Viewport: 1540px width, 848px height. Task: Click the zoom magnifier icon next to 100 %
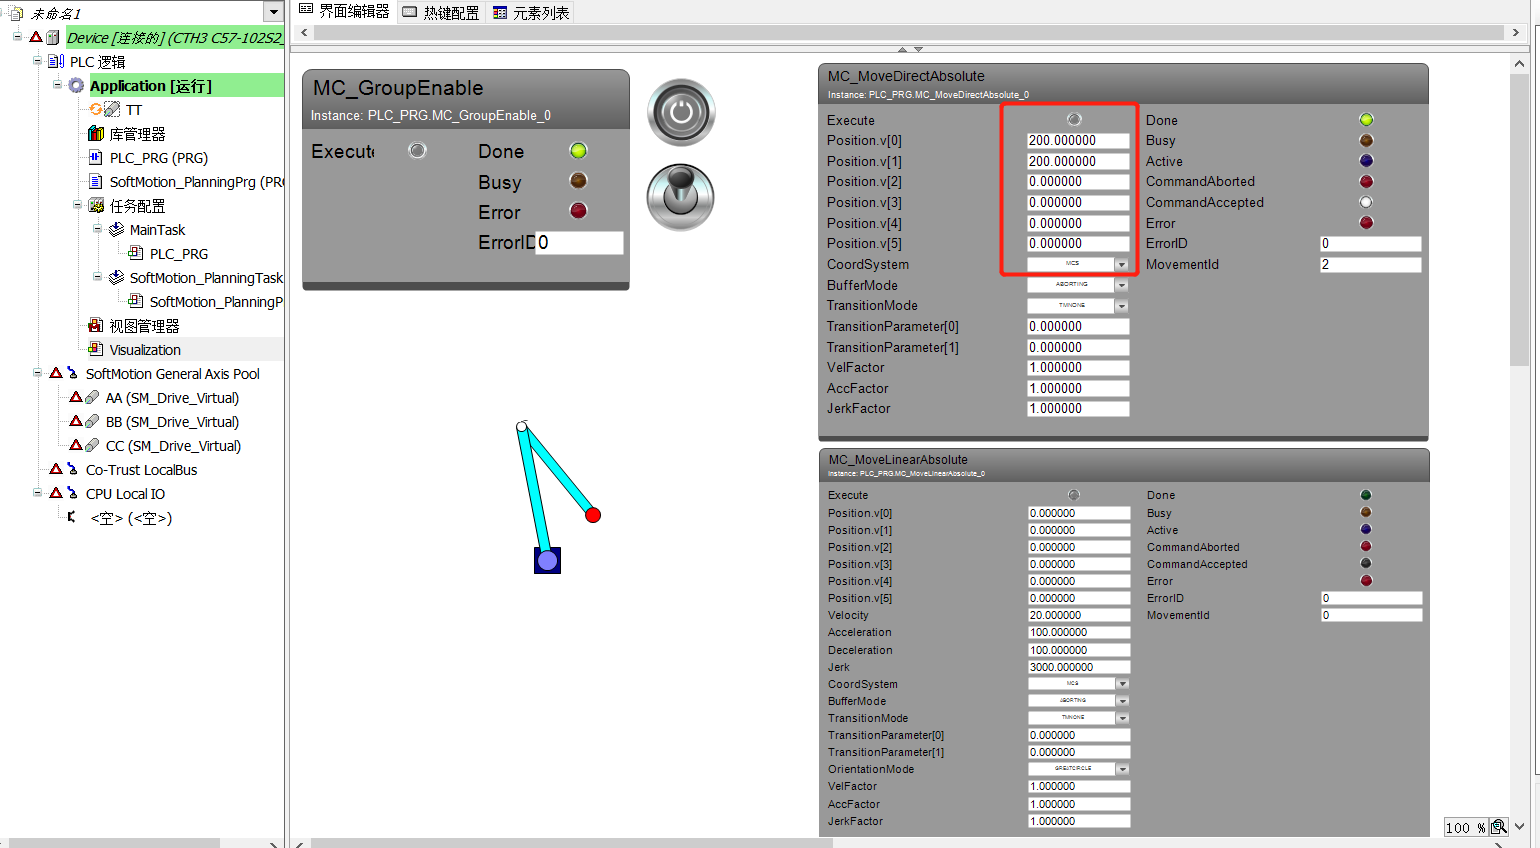[1499, 827]
